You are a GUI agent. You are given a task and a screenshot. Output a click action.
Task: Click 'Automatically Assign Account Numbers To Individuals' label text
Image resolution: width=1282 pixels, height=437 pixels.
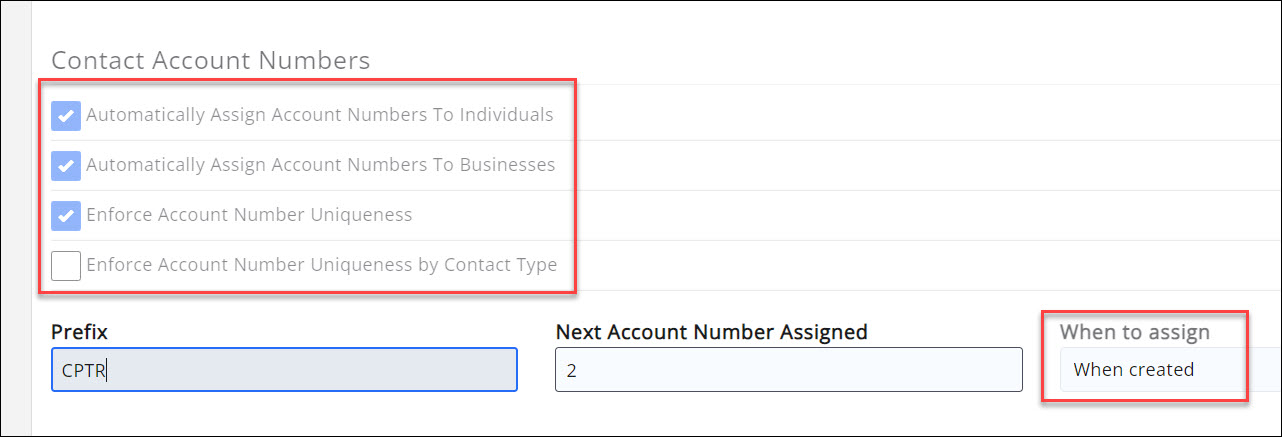pos(320,115)
